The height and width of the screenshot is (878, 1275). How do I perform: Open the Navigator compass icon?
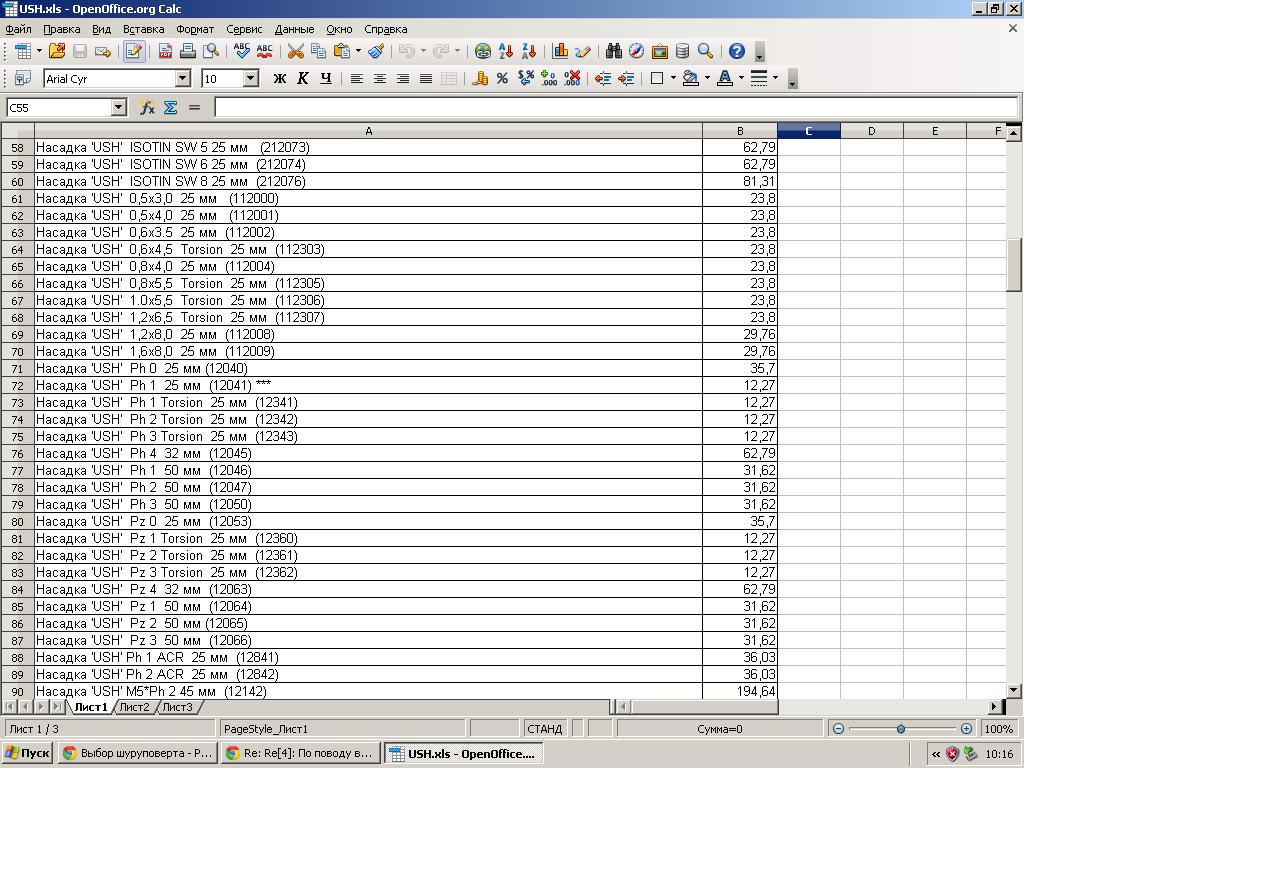(x=636, y=51)
